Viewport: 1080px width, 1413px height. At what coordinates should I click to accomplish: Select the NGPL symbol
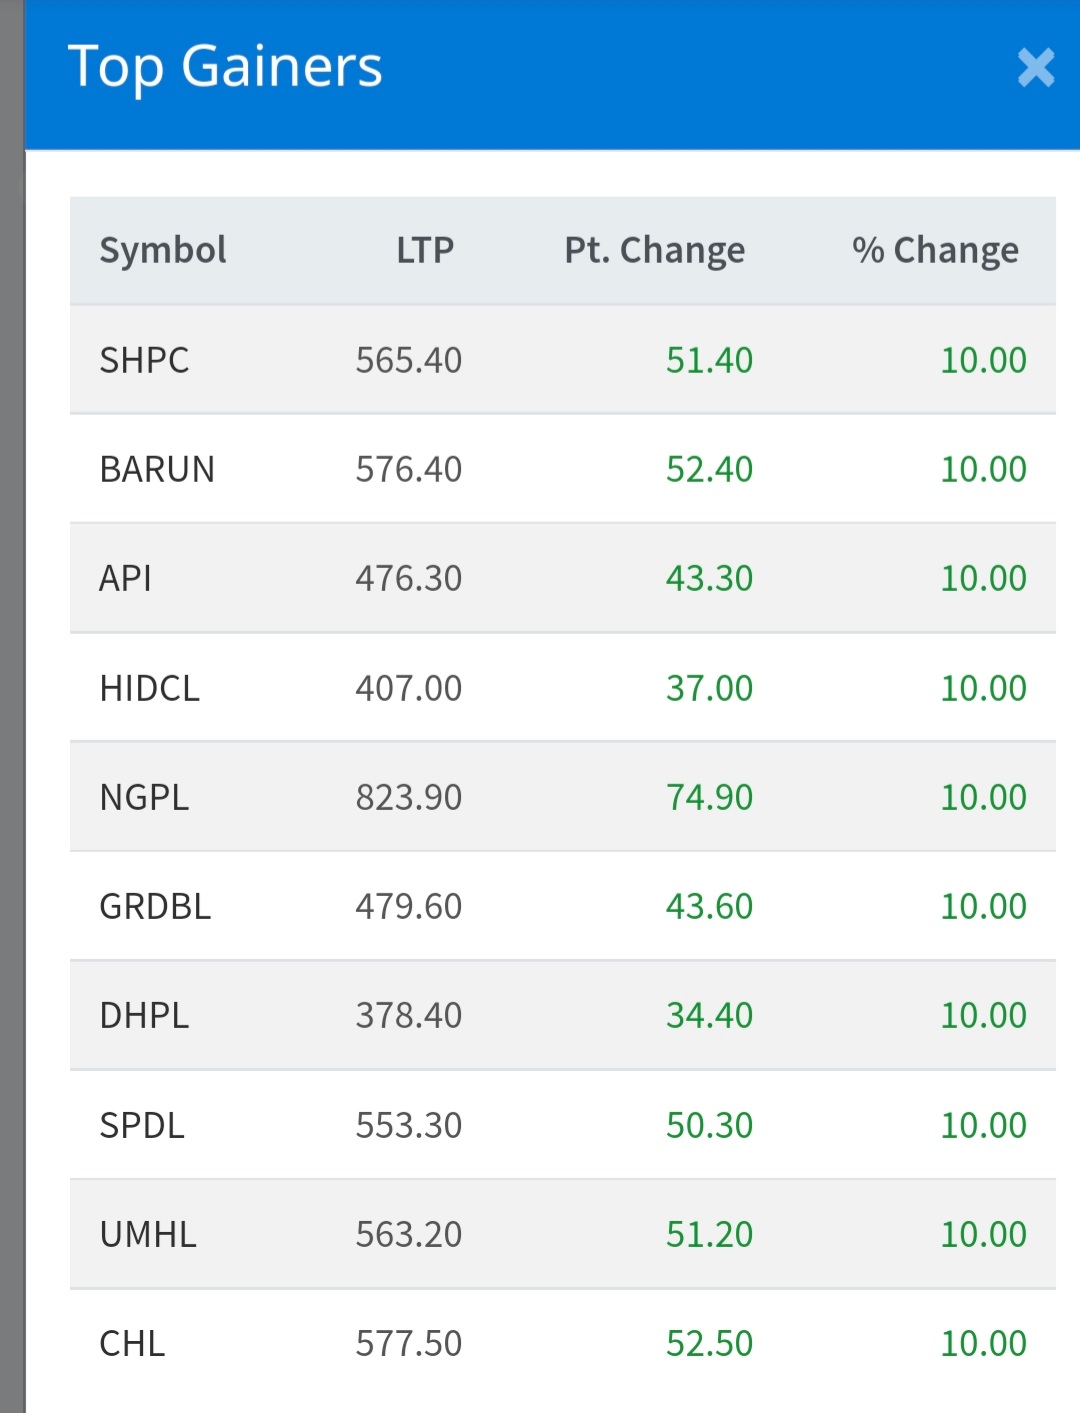(144, 797)
